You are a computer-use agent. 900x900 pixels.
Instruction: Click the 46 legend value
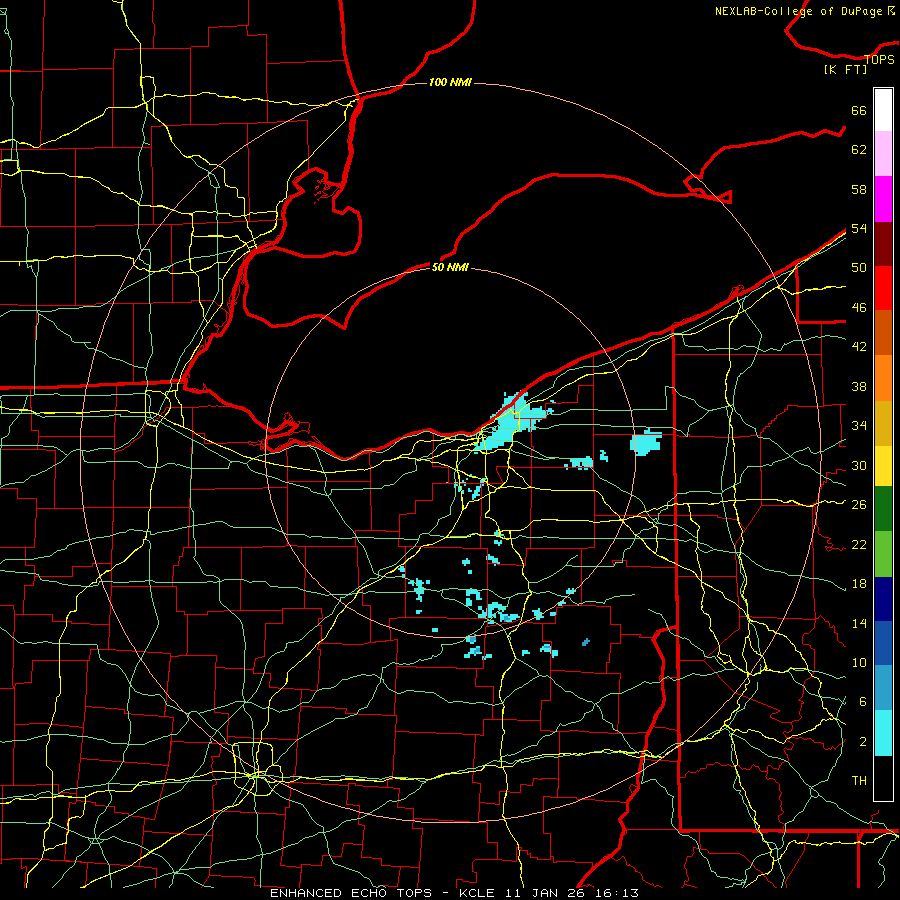[x=859, y=308]
